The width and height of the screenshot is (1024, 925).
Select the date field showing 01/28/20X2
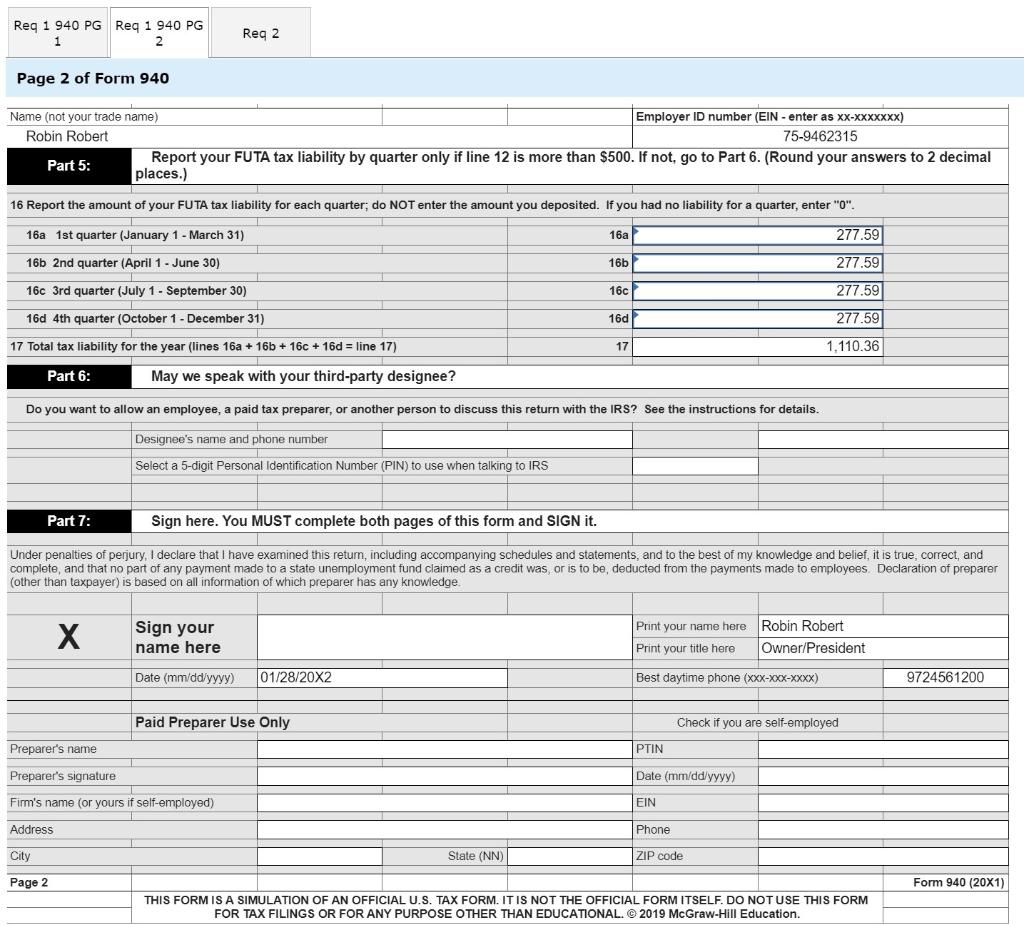click(380, 676)
